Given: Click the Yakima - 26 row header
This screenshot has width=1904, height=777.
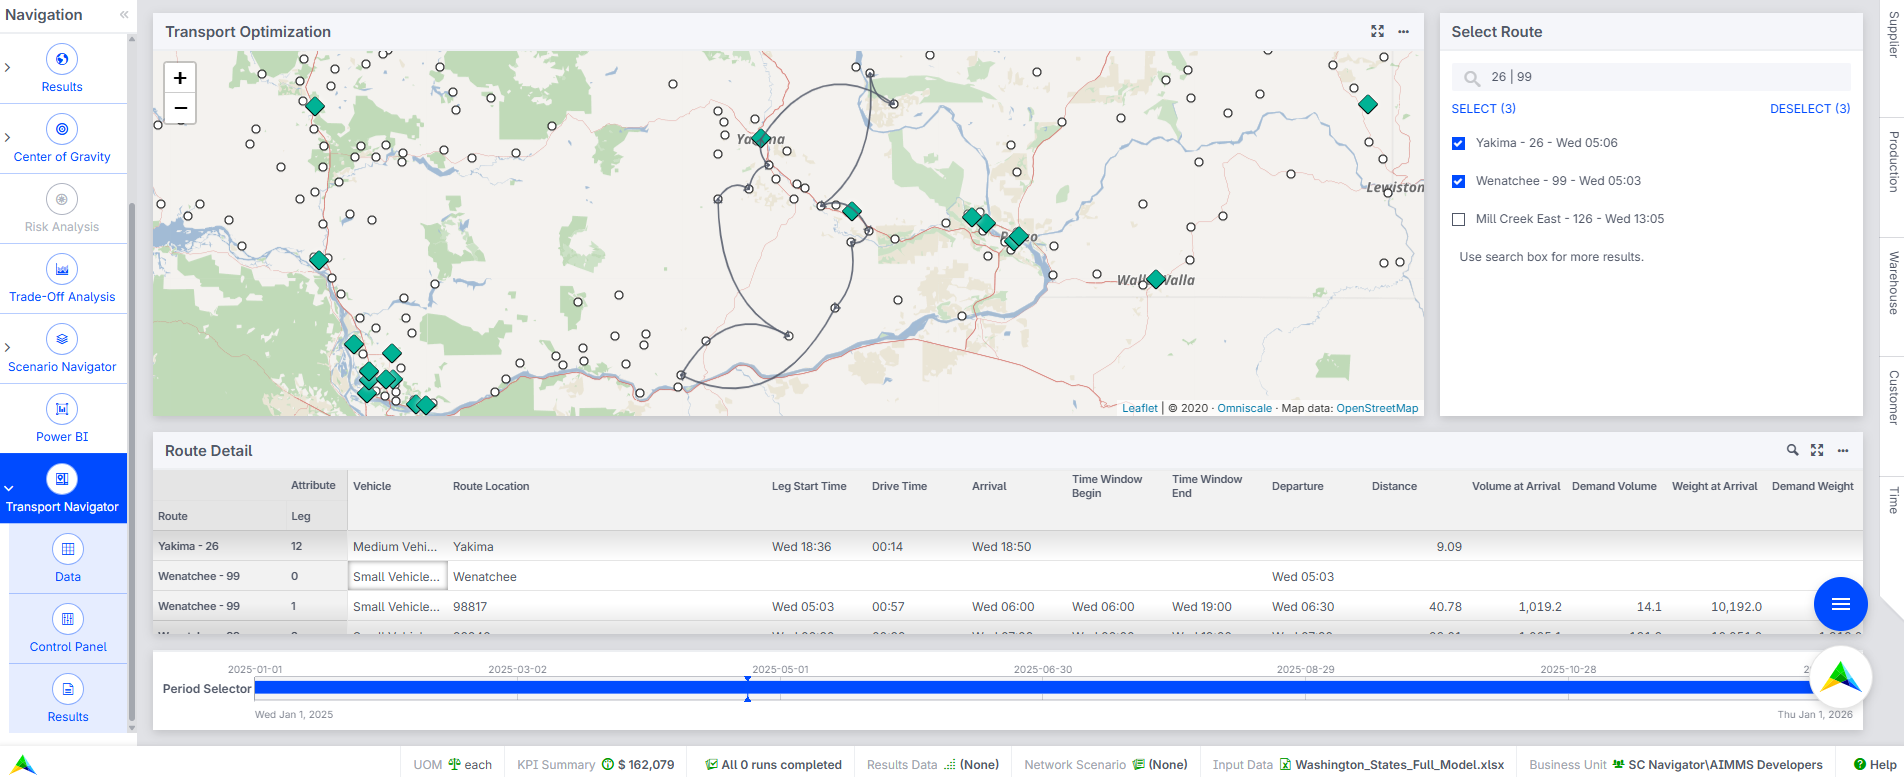Looking at the screenshot, I should 188,546.
